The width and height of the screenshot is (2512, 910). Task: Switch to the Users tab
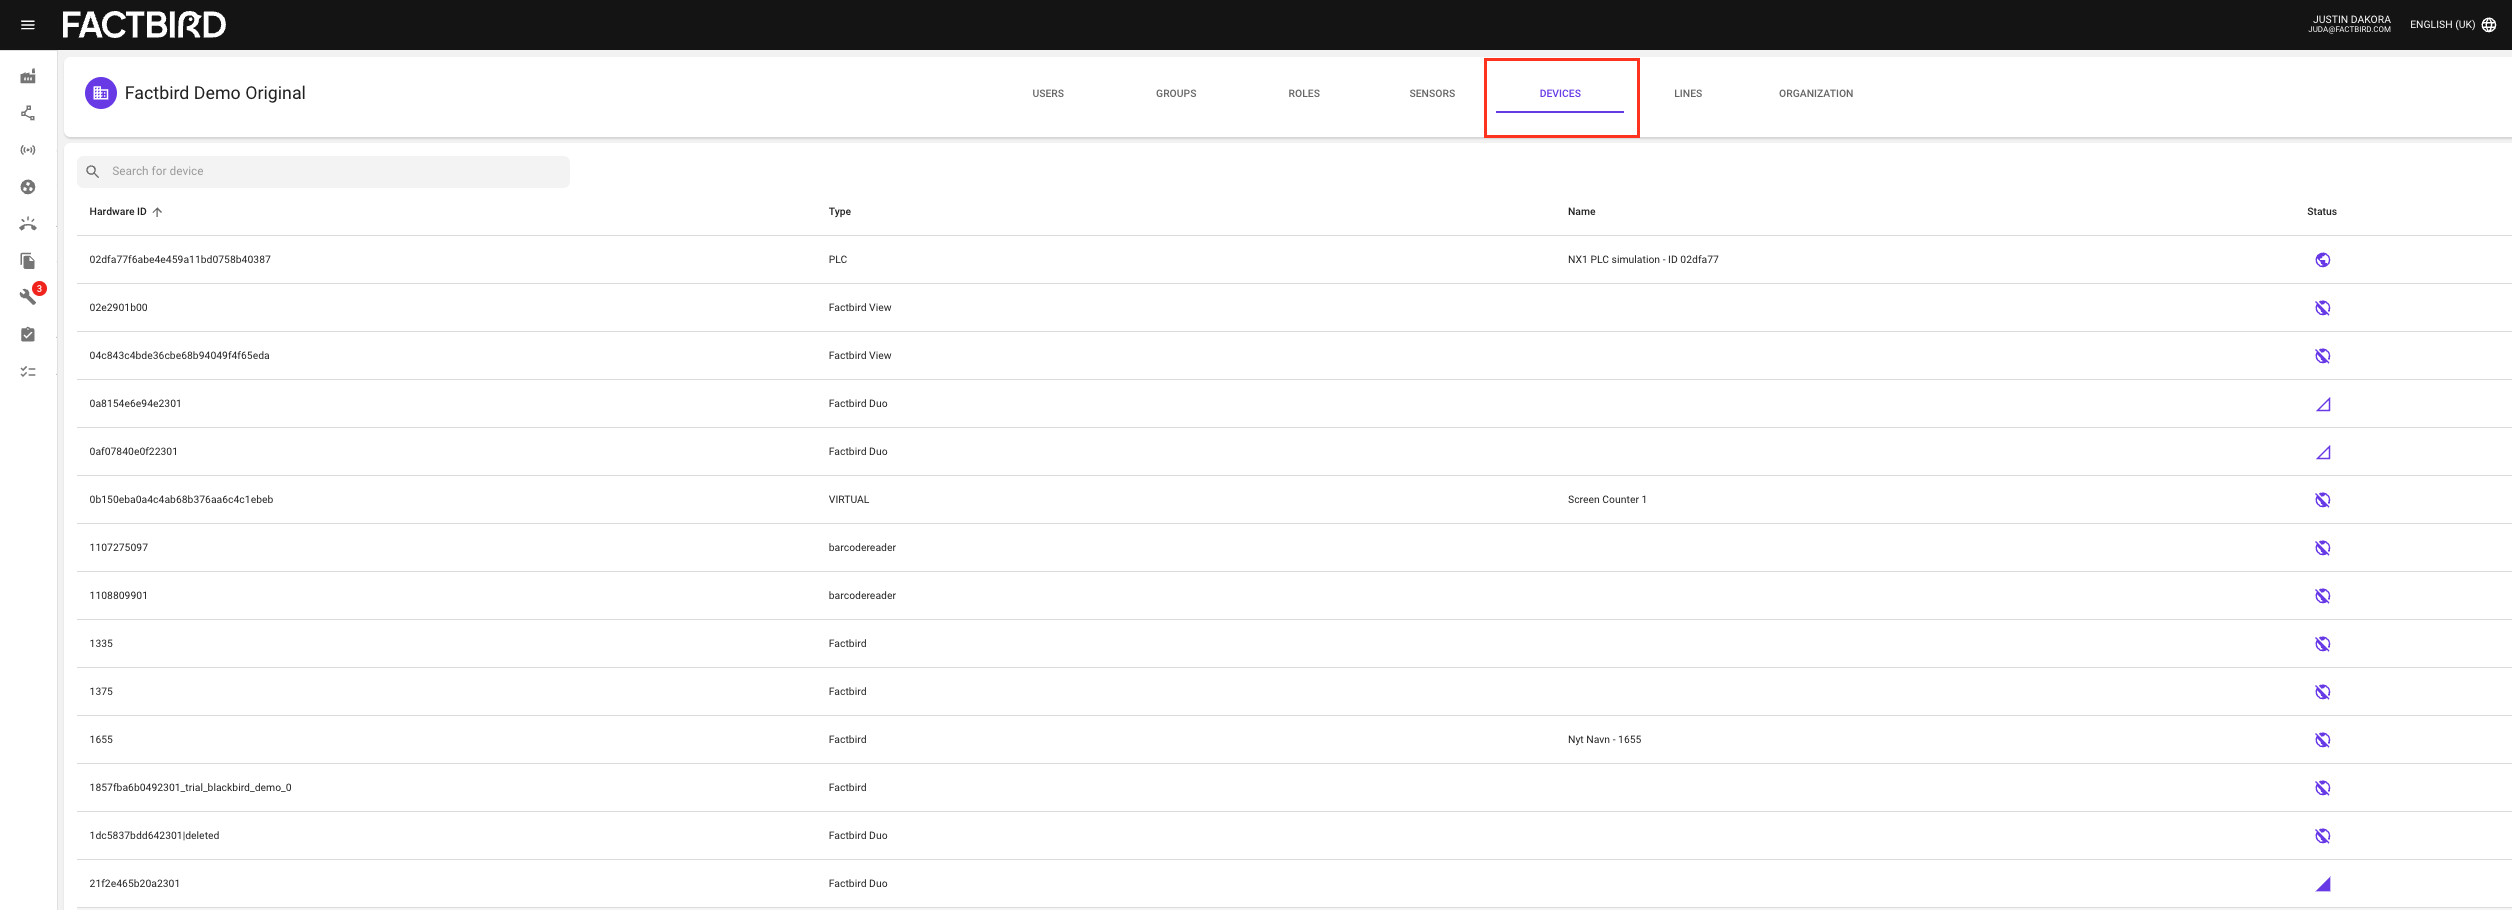[1048, 94]
